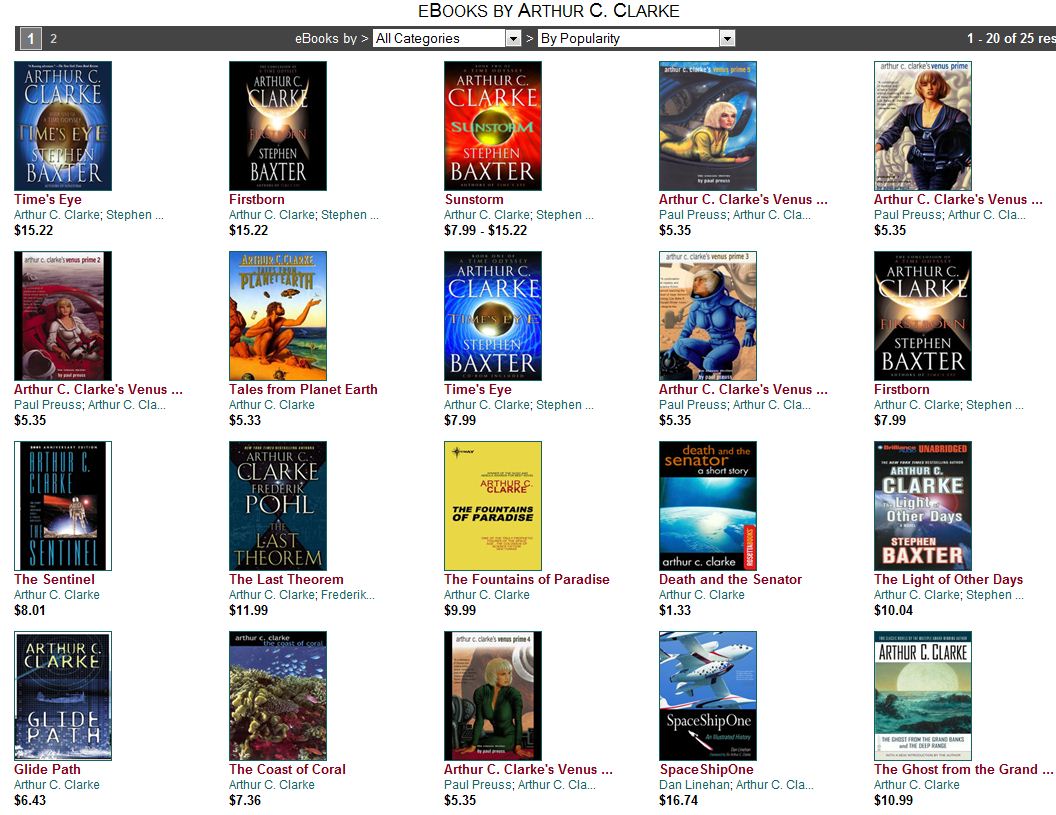
Task: Click the $1.33 price
Action: click(675, 610)
